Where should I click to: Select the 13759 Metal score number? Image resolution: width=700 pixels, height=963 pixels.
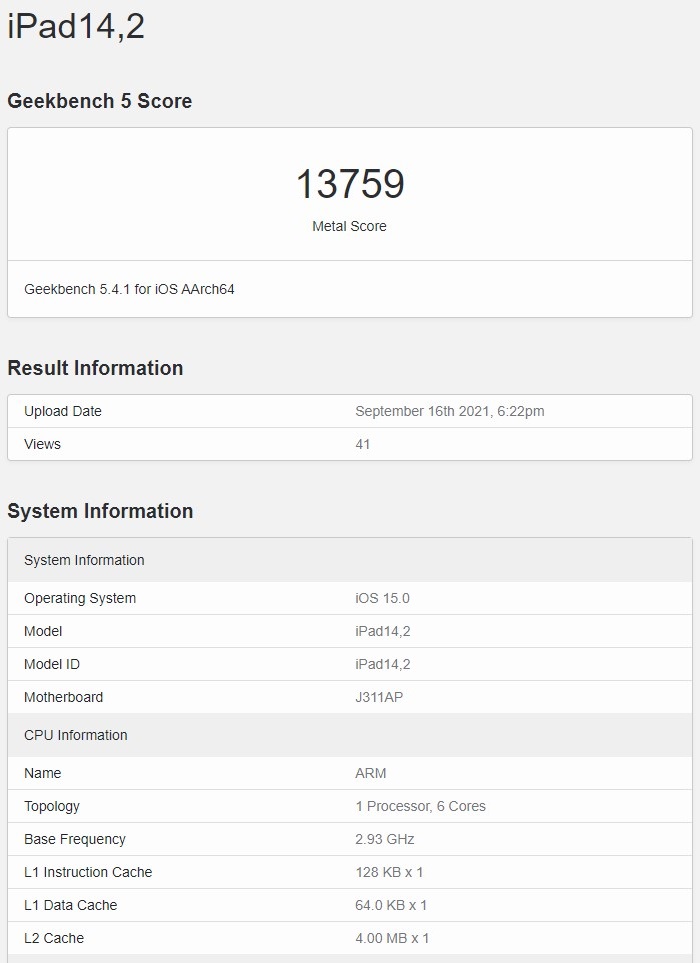[x=349, y=184]
